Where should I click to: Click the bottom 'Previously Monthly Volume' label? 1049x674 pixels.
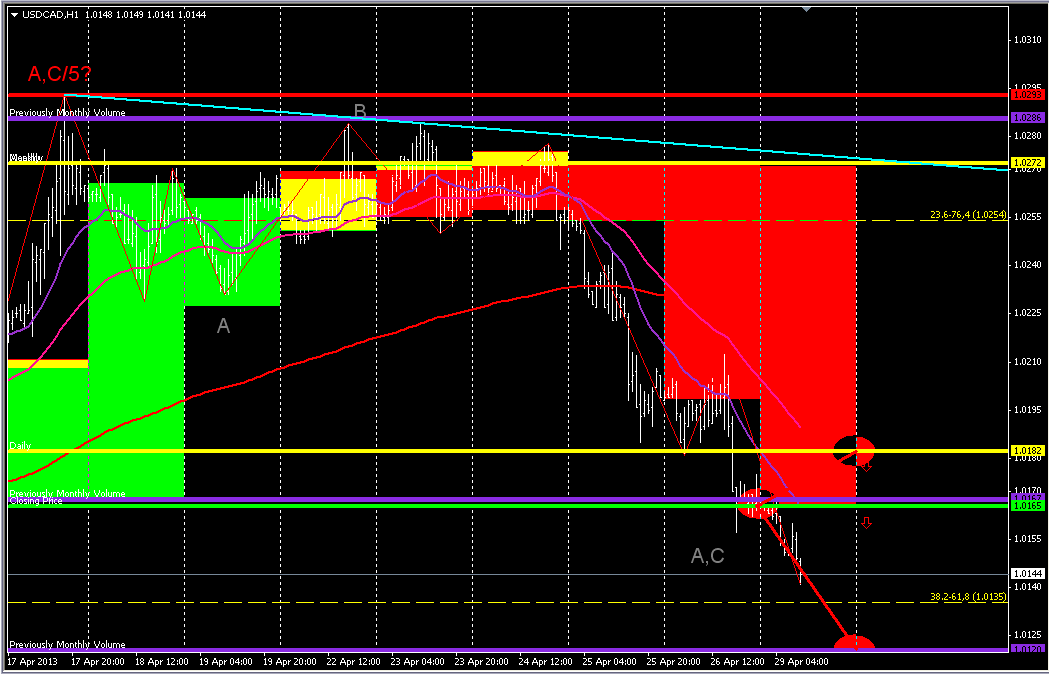tap(67, 645)
